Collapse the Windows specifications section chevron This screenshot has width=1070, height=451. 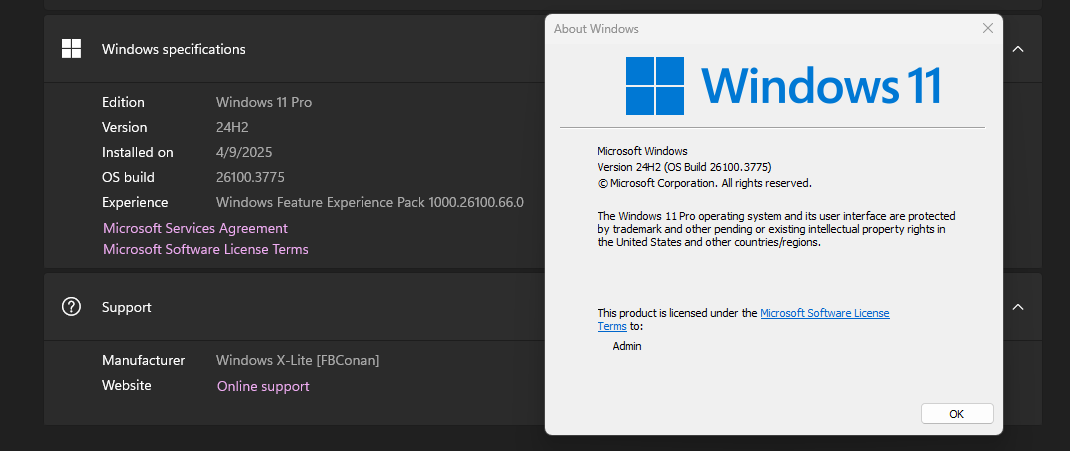[x=1017, y=49]
